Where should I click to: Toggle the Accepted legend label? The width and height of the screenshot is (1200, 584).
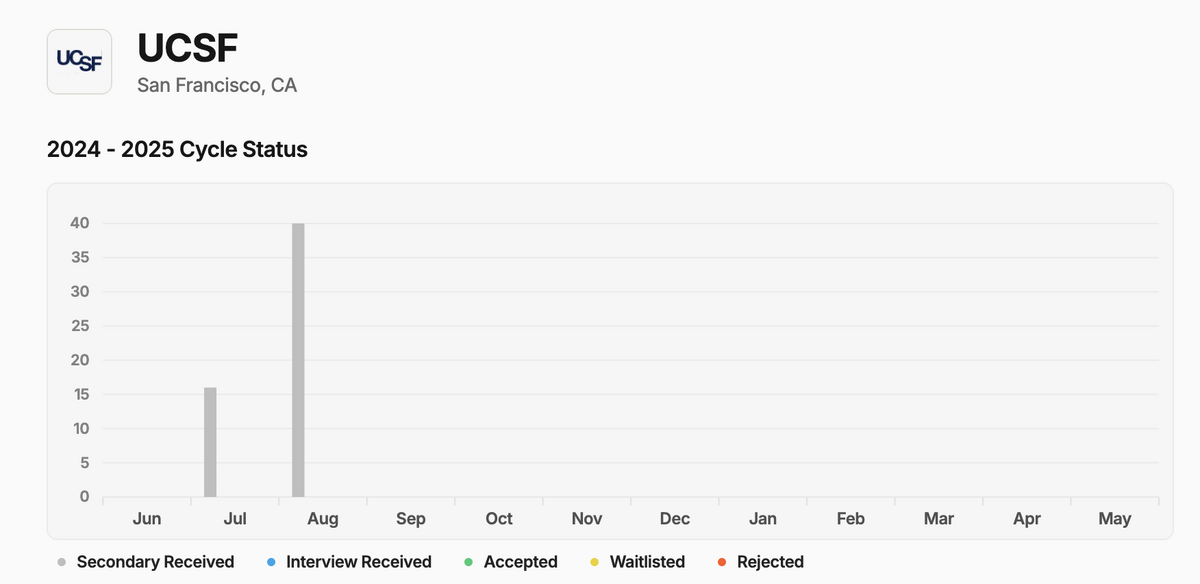coord(520,562)
